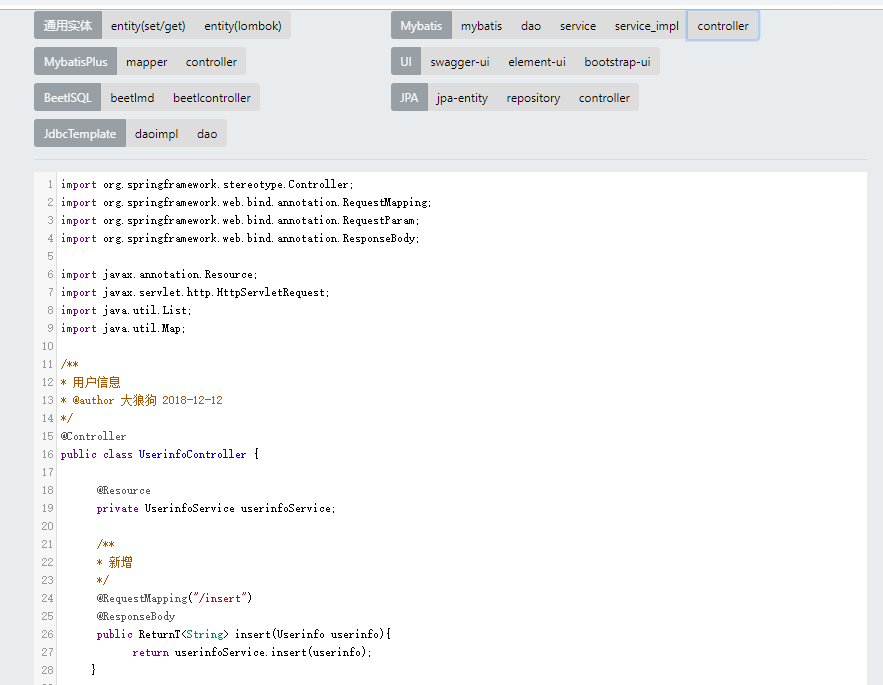The height and width of the screenshot is (685, 883).
Task: Click the beetlcontroller template button
Action: [x=212, y=98]
